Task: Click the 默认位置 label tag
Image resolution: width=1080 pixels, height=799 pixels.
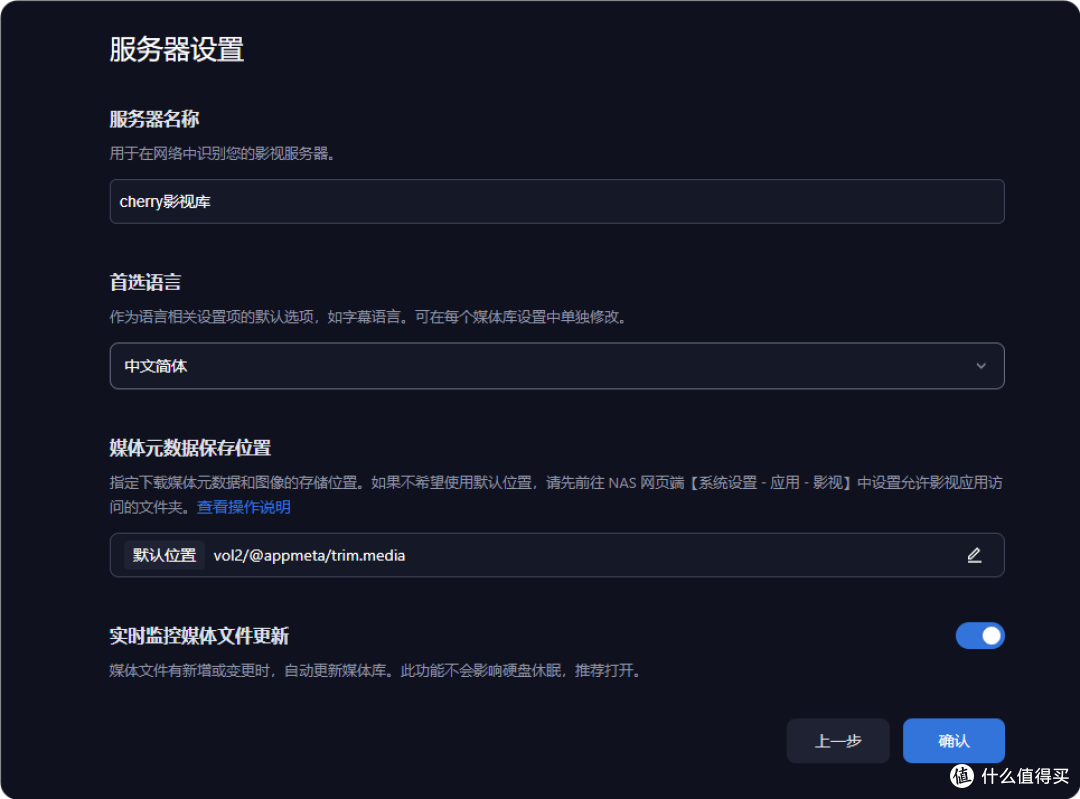Action: click(x=163, y=555)
